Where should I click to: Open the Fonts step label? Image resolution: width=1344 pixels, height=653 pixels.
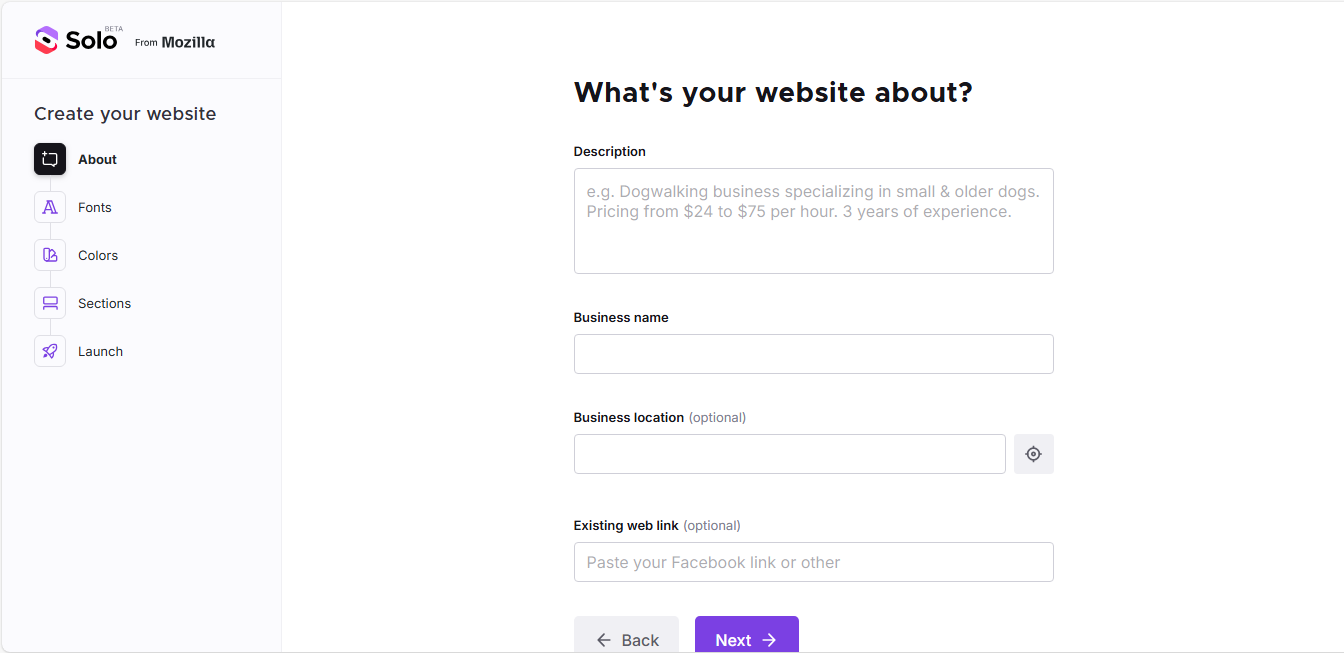point(95,207)
